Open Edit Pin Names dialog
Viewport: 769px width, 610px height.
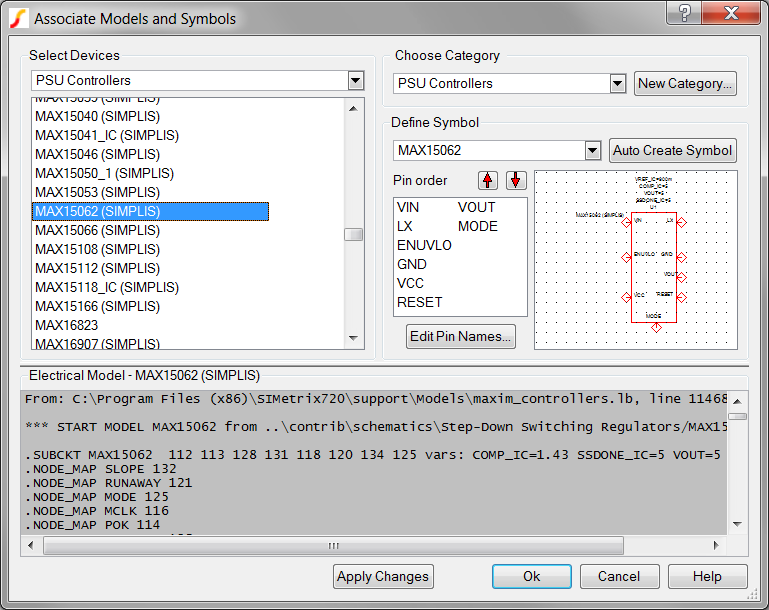(461, 336)
